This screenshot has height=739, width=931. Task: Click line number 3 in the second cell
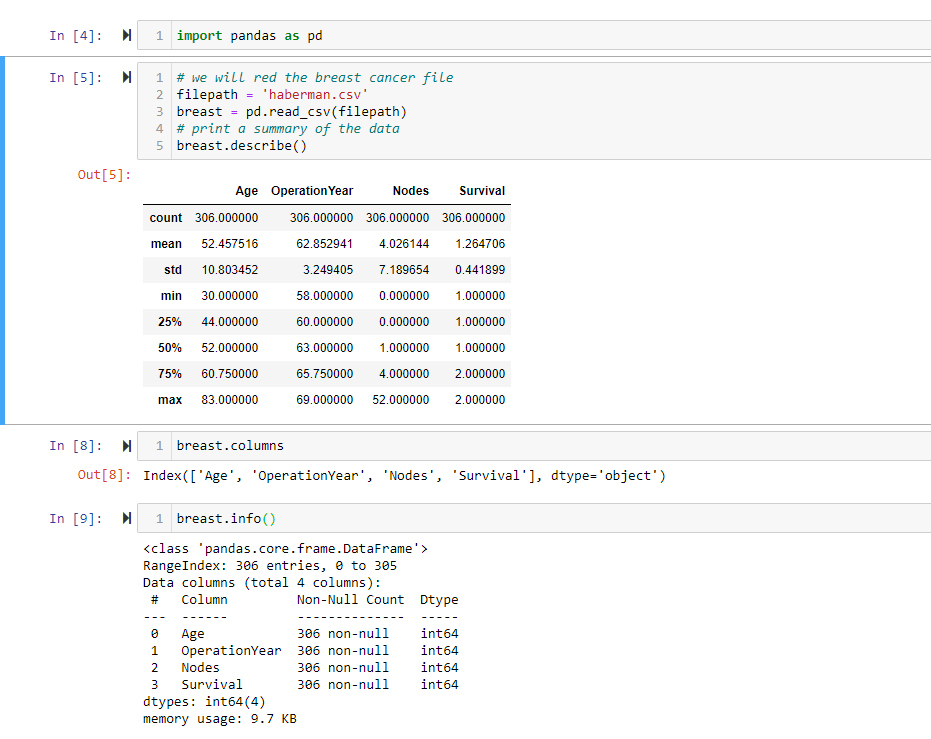tap(159, 110)
